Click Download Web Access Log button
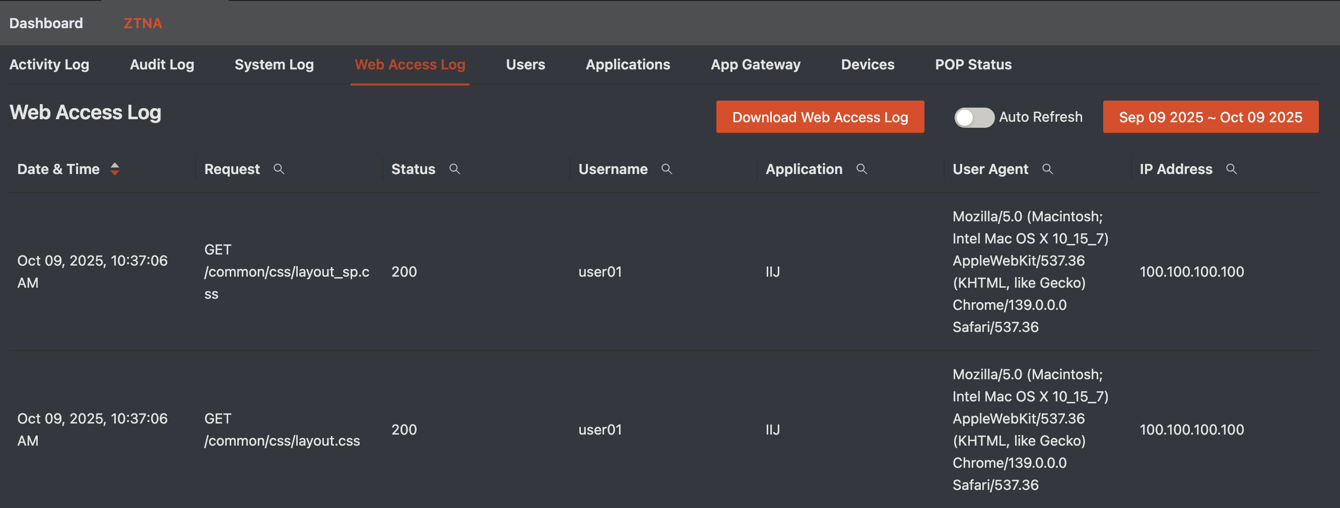The width and height of the screenshot is (1340, 508). pos(820,117)
